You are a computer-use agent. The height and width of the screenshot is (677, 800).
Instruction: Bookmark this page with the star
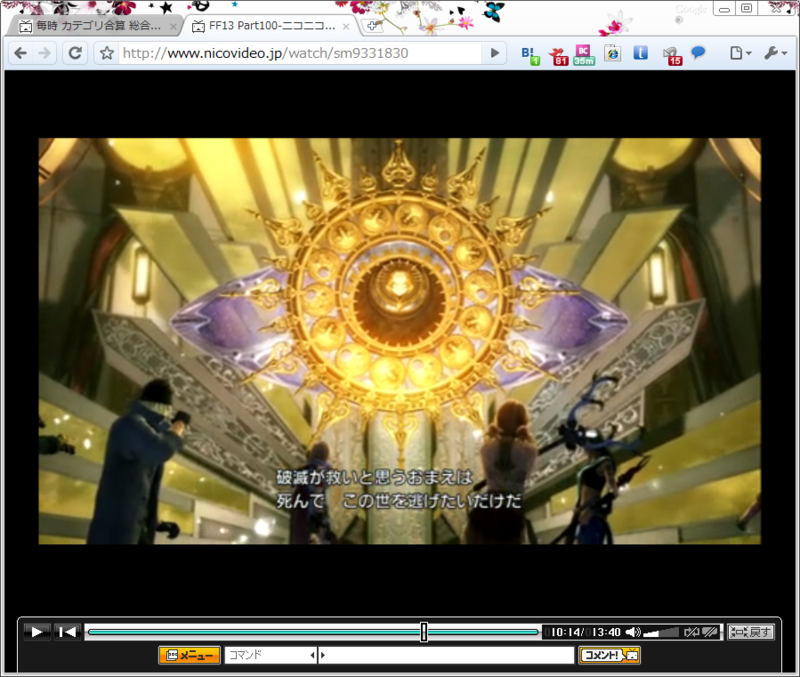tap(107, 53)
